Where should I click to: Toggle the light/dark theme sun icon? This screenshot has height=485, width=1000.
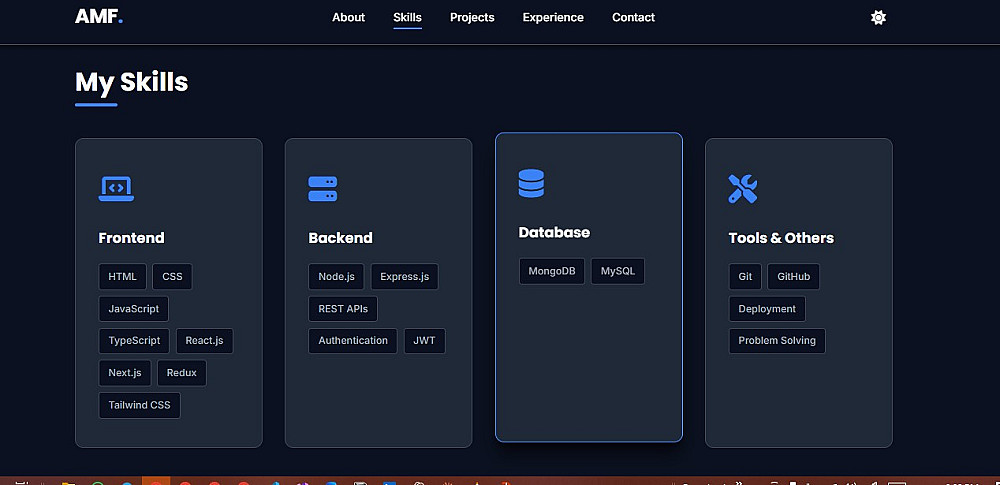pyautogui.click(x=878, y=18)
